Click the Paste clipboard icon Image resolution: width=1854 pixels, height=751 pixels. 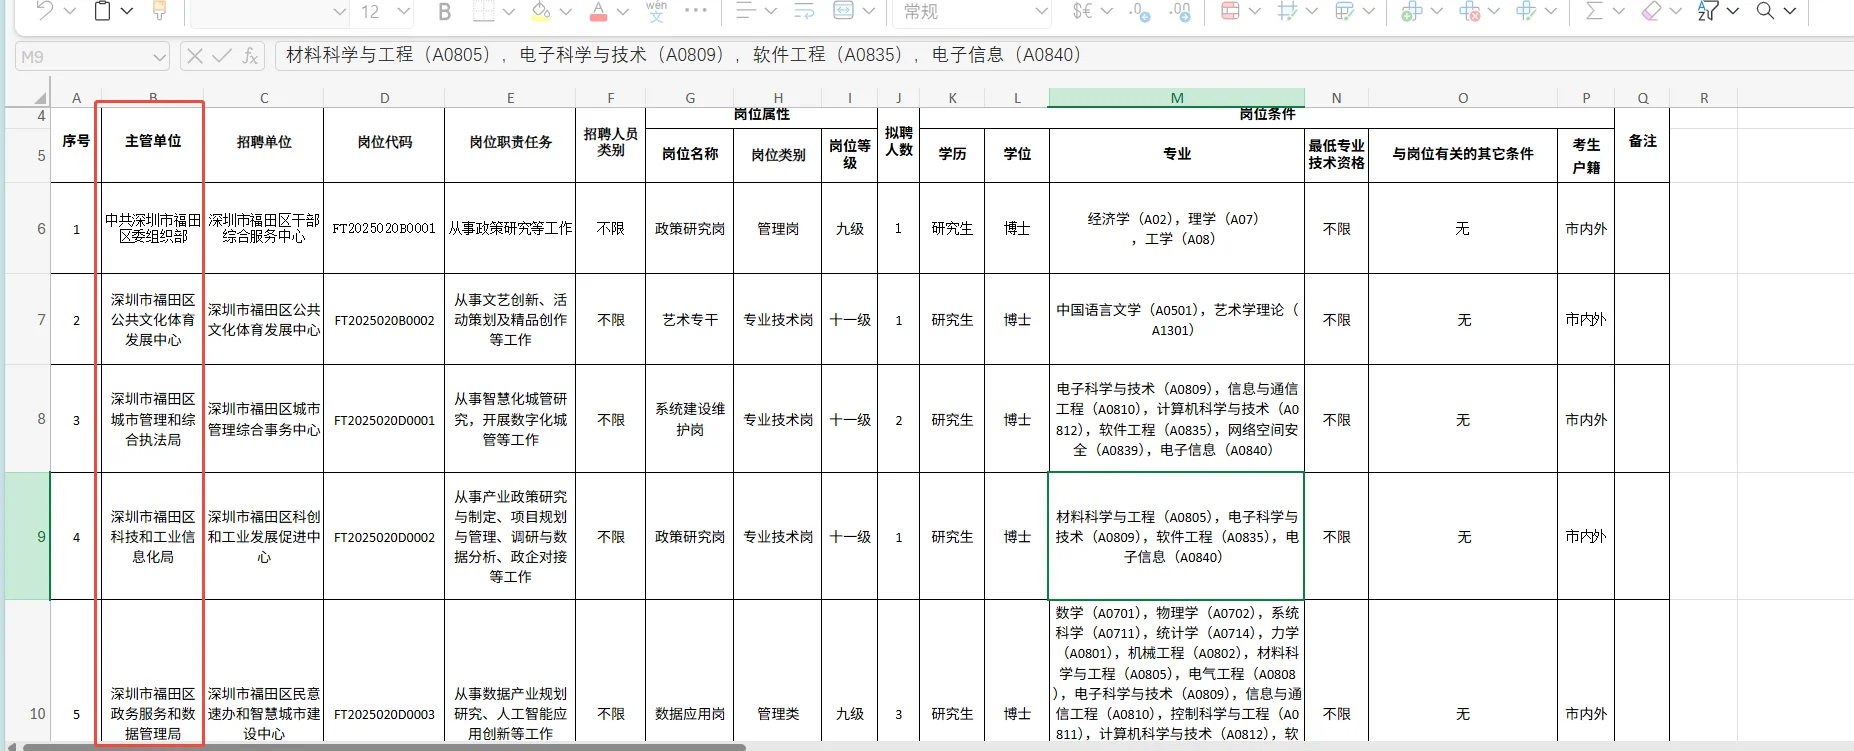coord(103,11)
